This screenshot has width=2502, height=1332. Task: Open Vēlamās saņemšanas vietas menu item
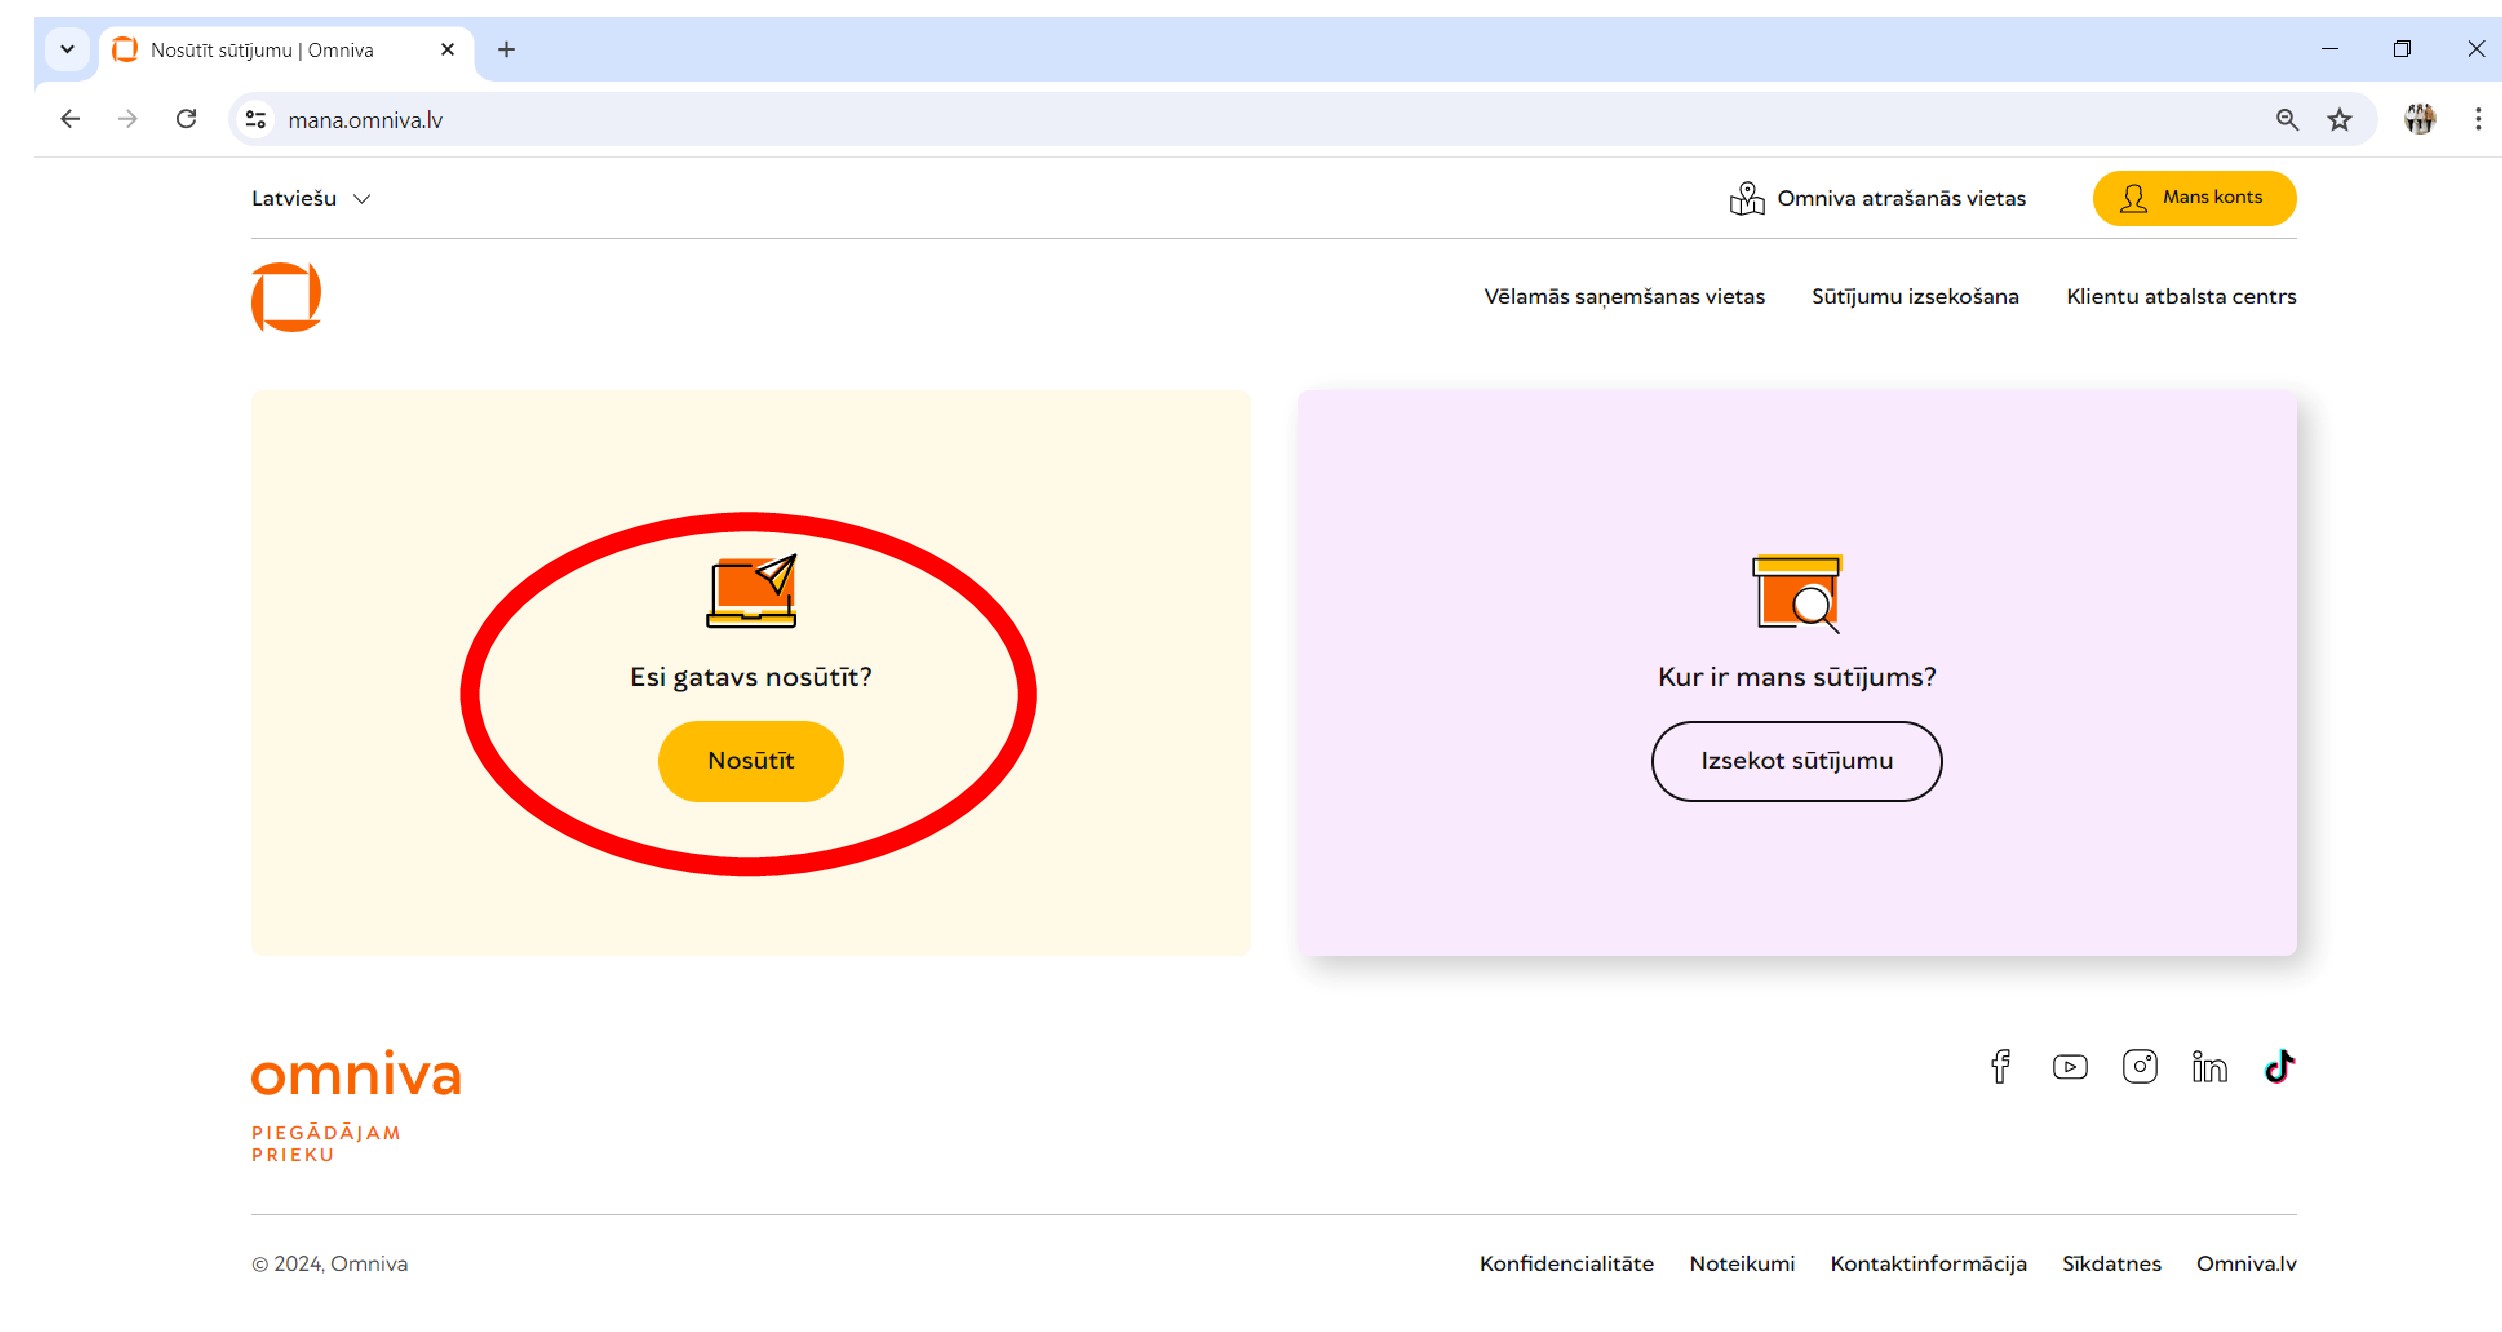point(1624,297)
